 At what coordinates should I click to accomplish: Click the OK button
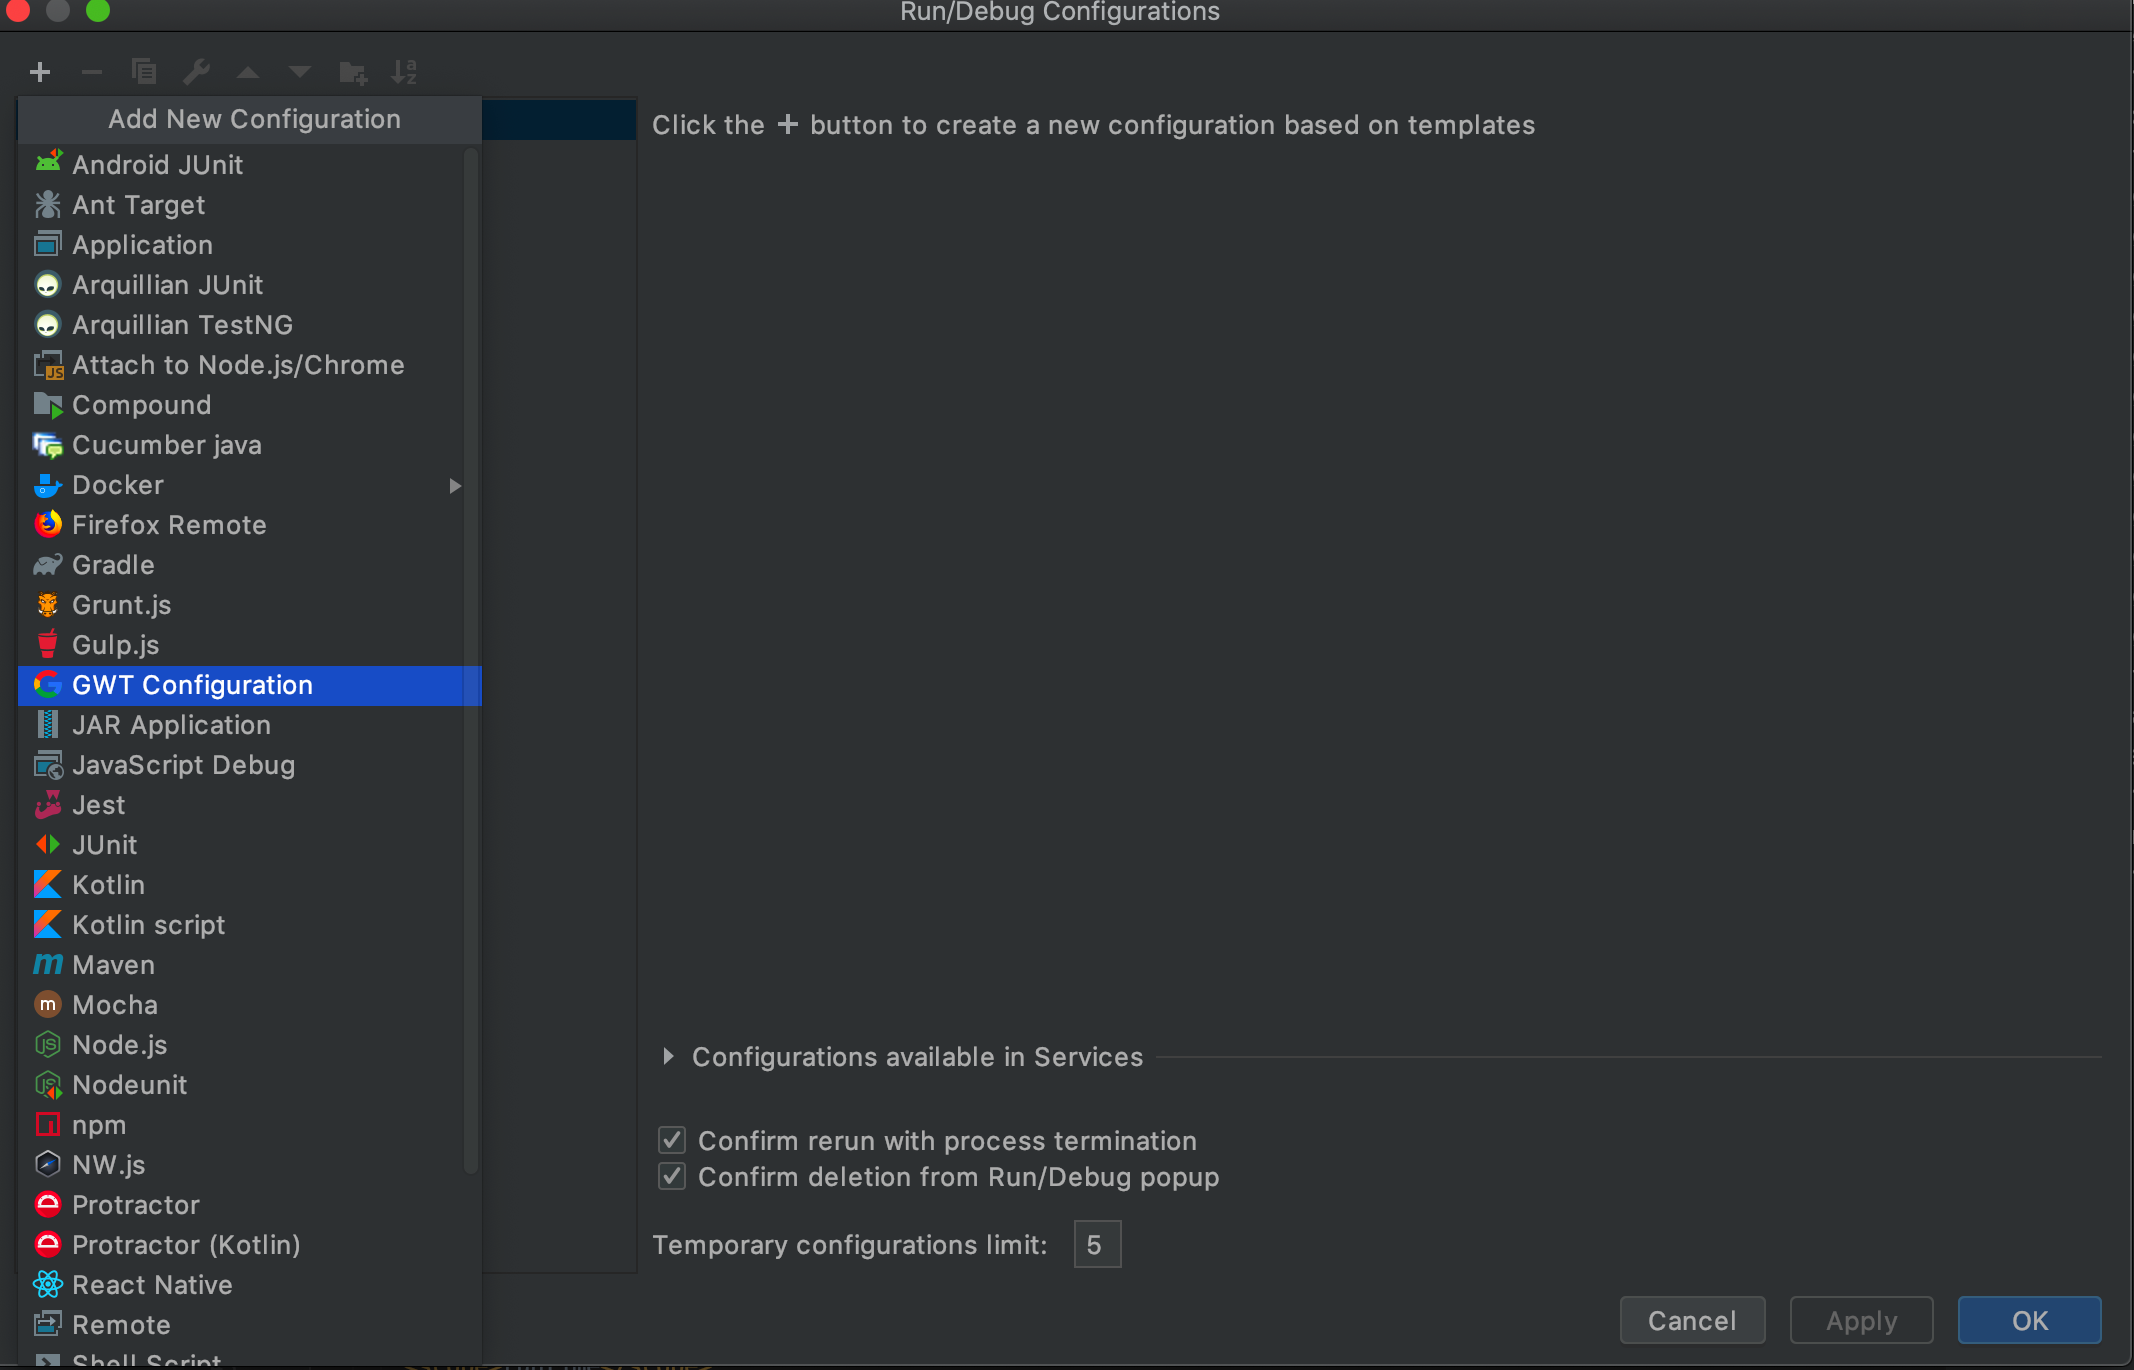[x=2029, y=1321]
